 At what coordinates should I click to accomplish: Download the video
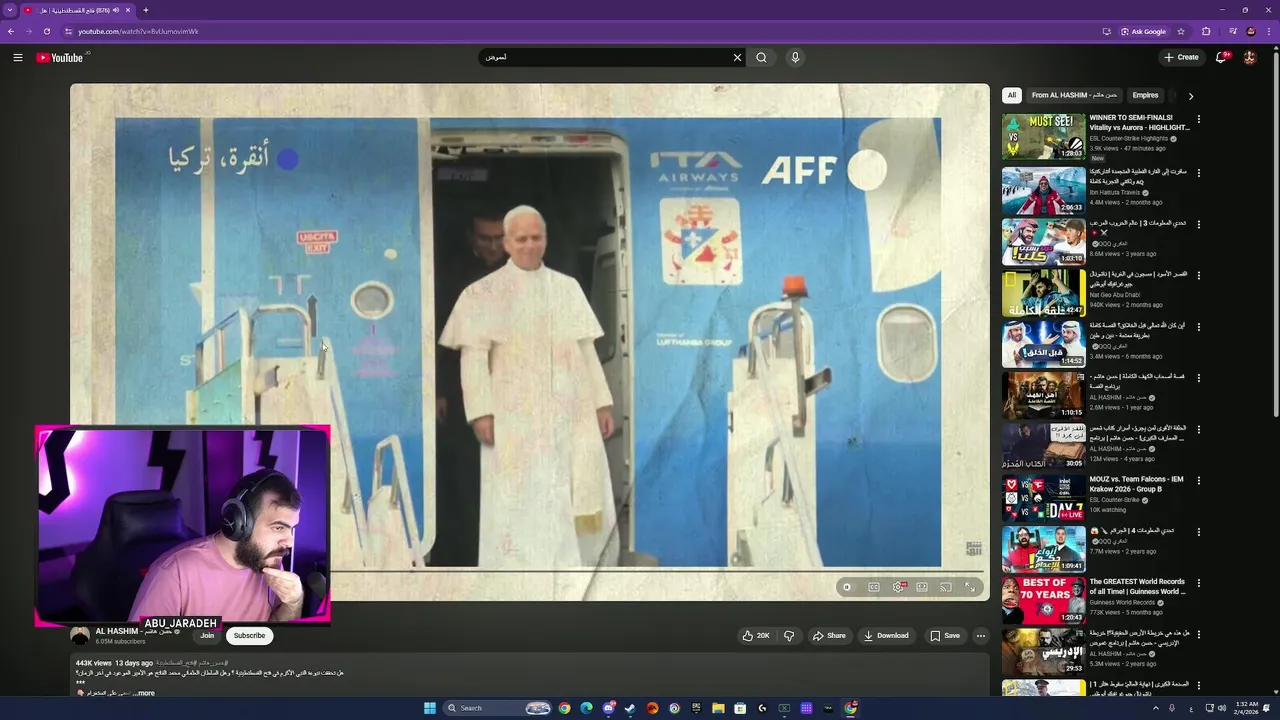pos(886,635)
